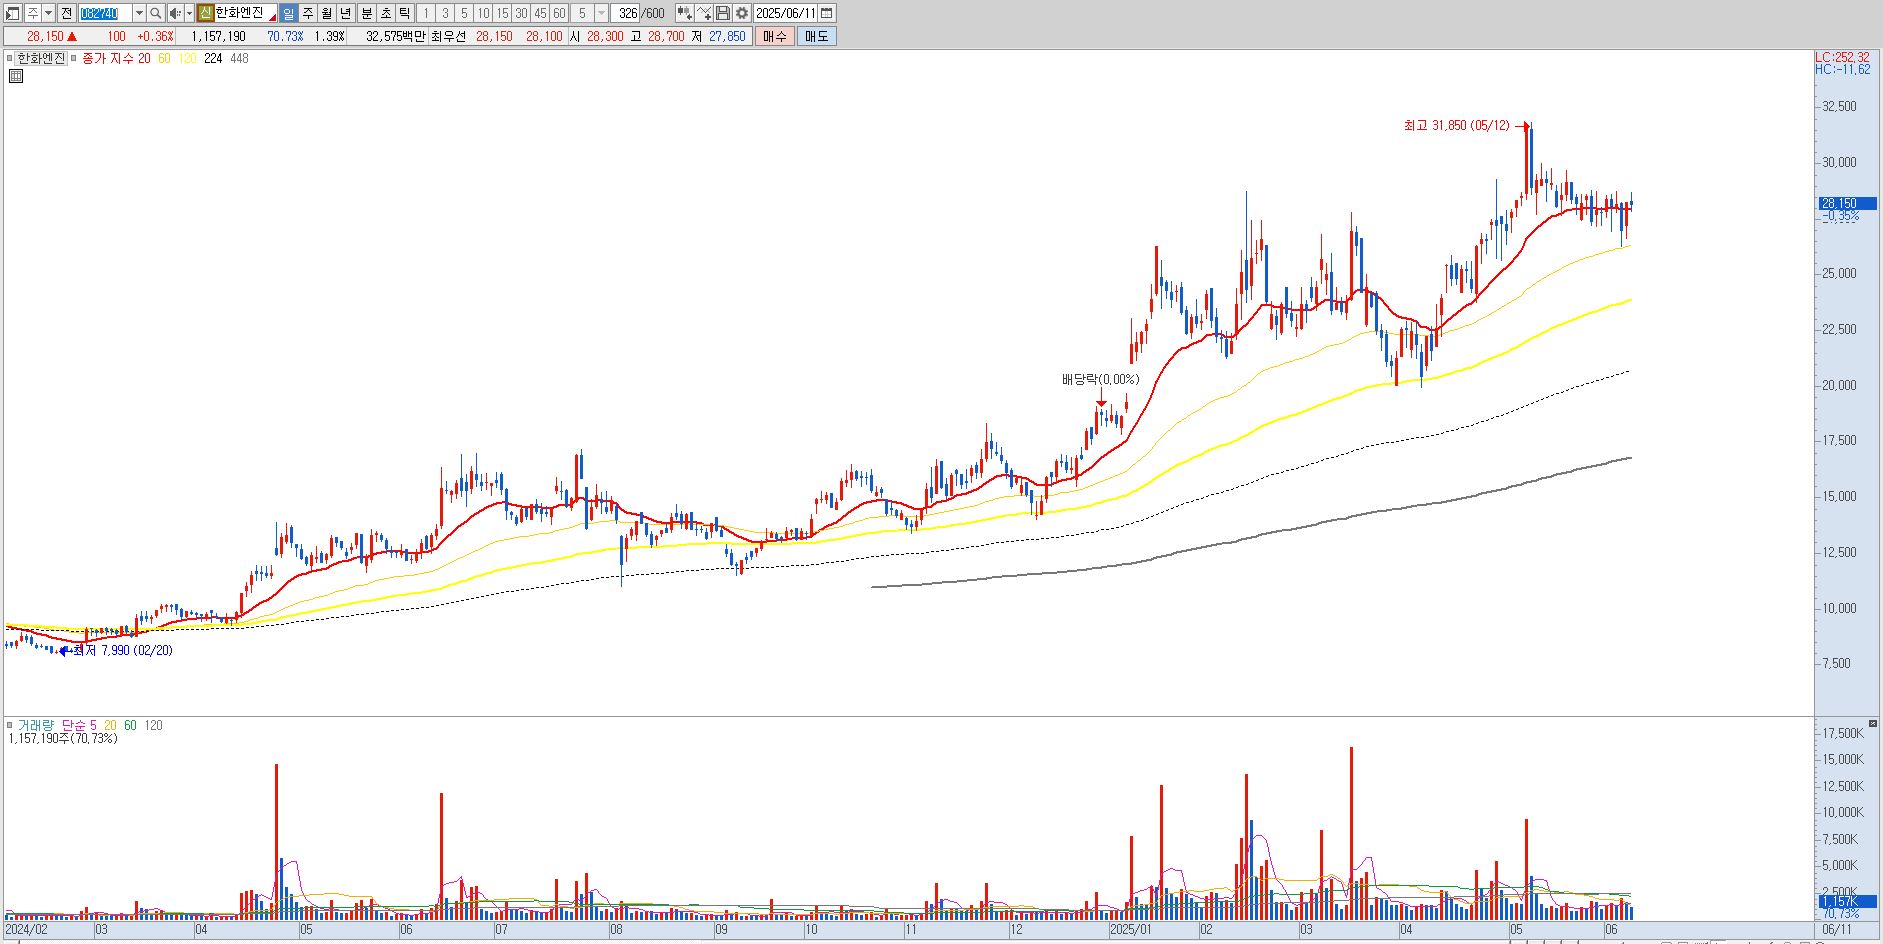
Task: Switch chart to 주 weekly period
Action: click(307, 13)
